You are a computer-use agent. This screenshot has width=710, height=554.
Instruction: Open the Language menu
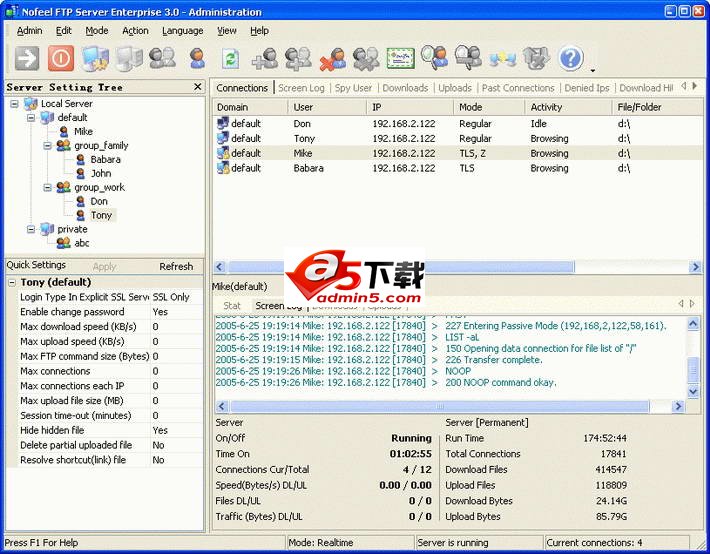coord(182,31)
